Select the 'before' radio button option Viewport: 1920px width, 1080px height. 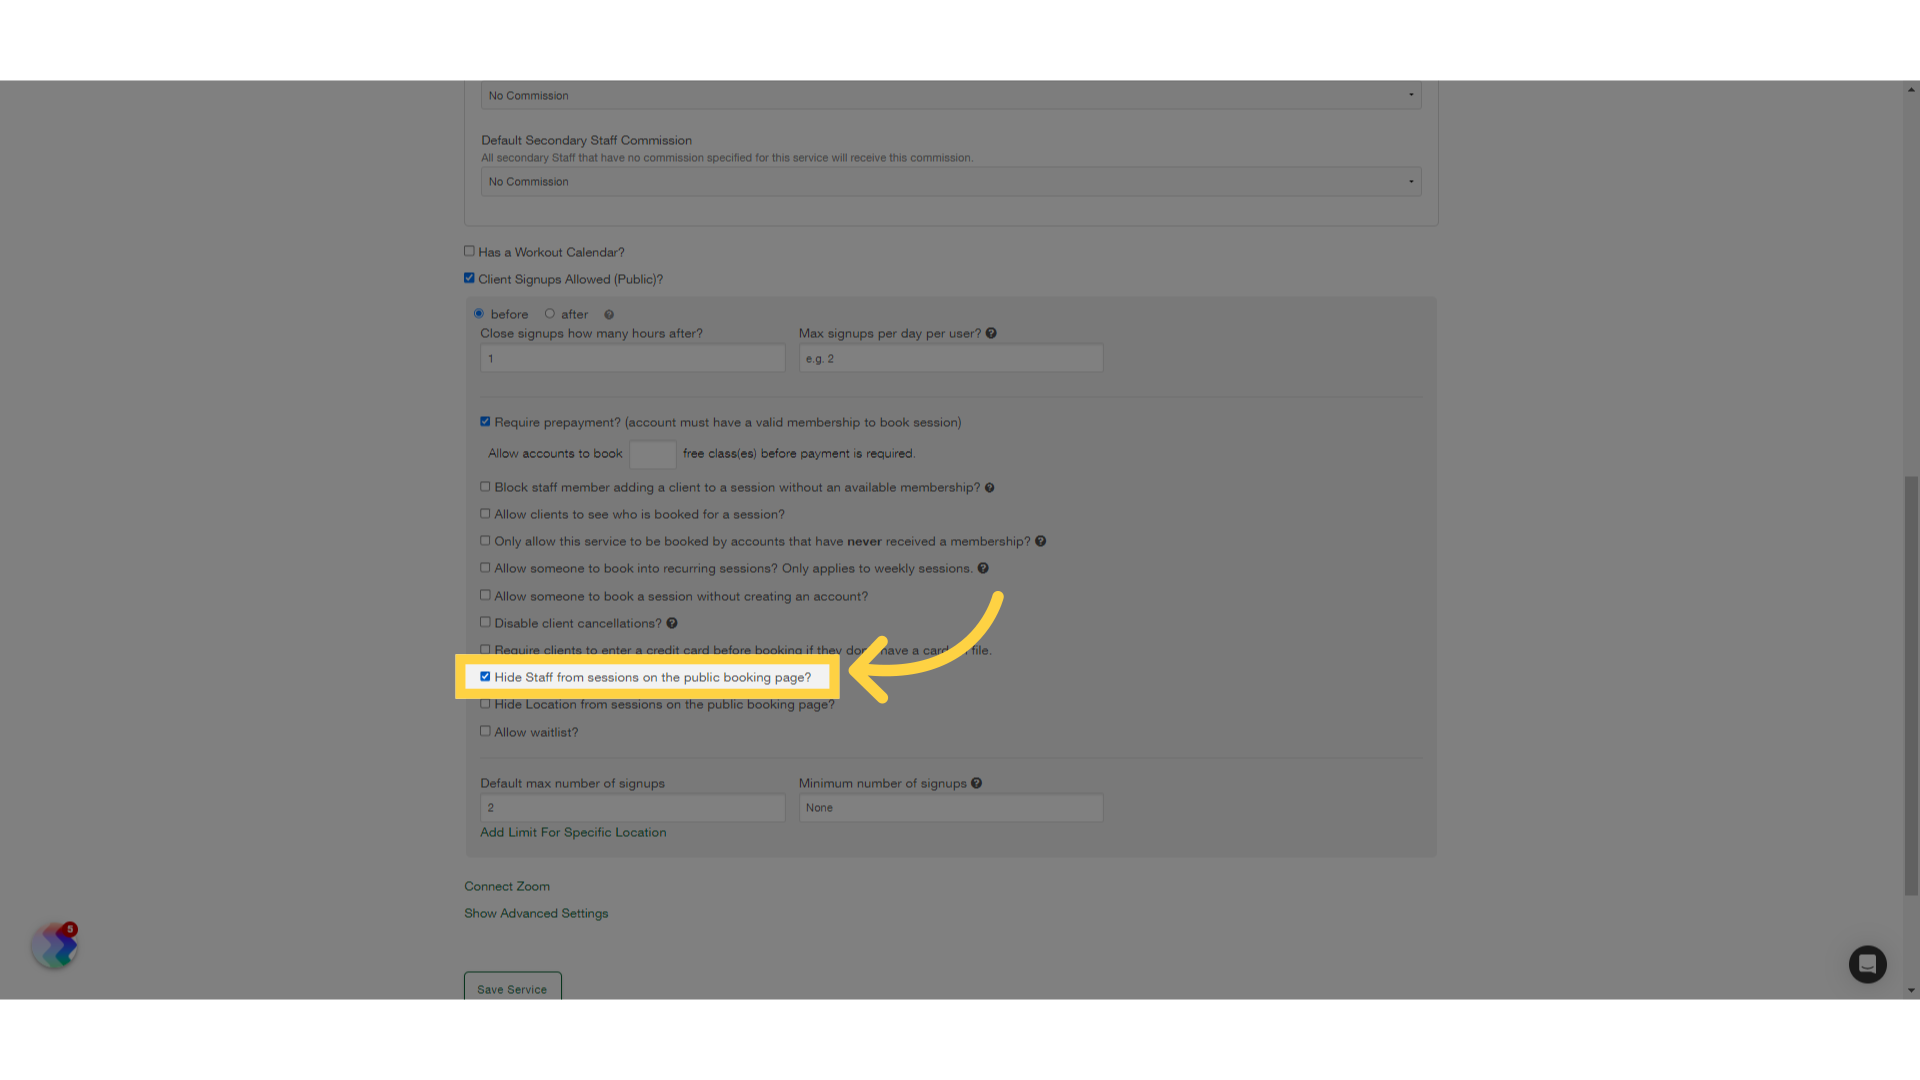click(481, 313)
